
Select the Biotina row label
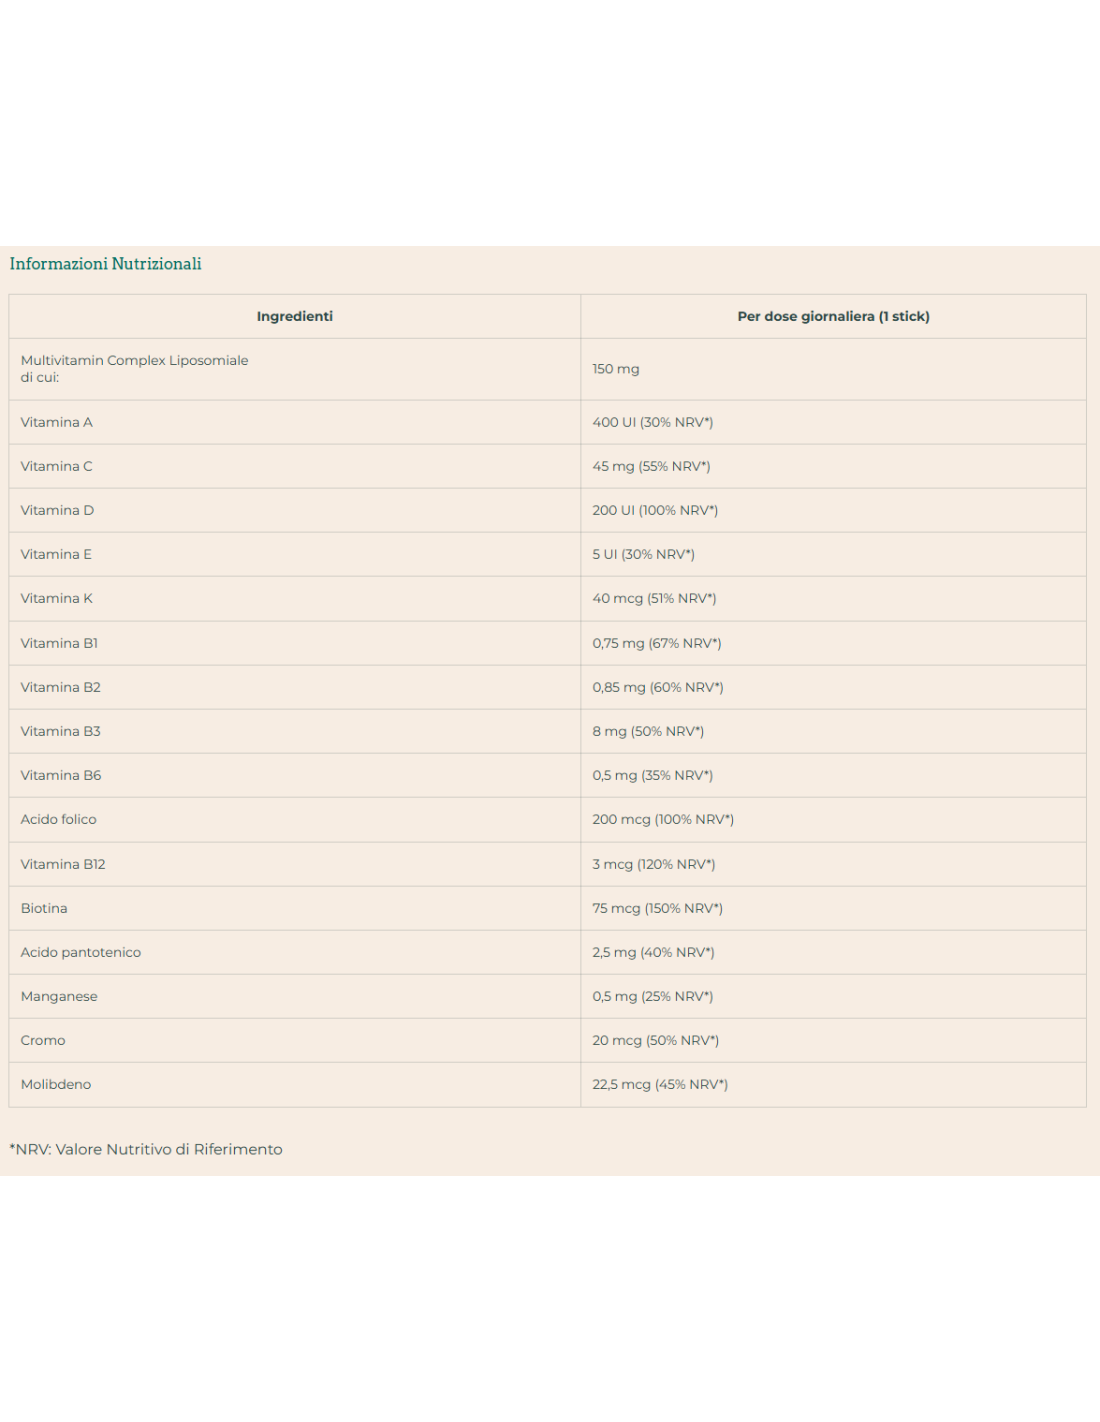point(44,908)
